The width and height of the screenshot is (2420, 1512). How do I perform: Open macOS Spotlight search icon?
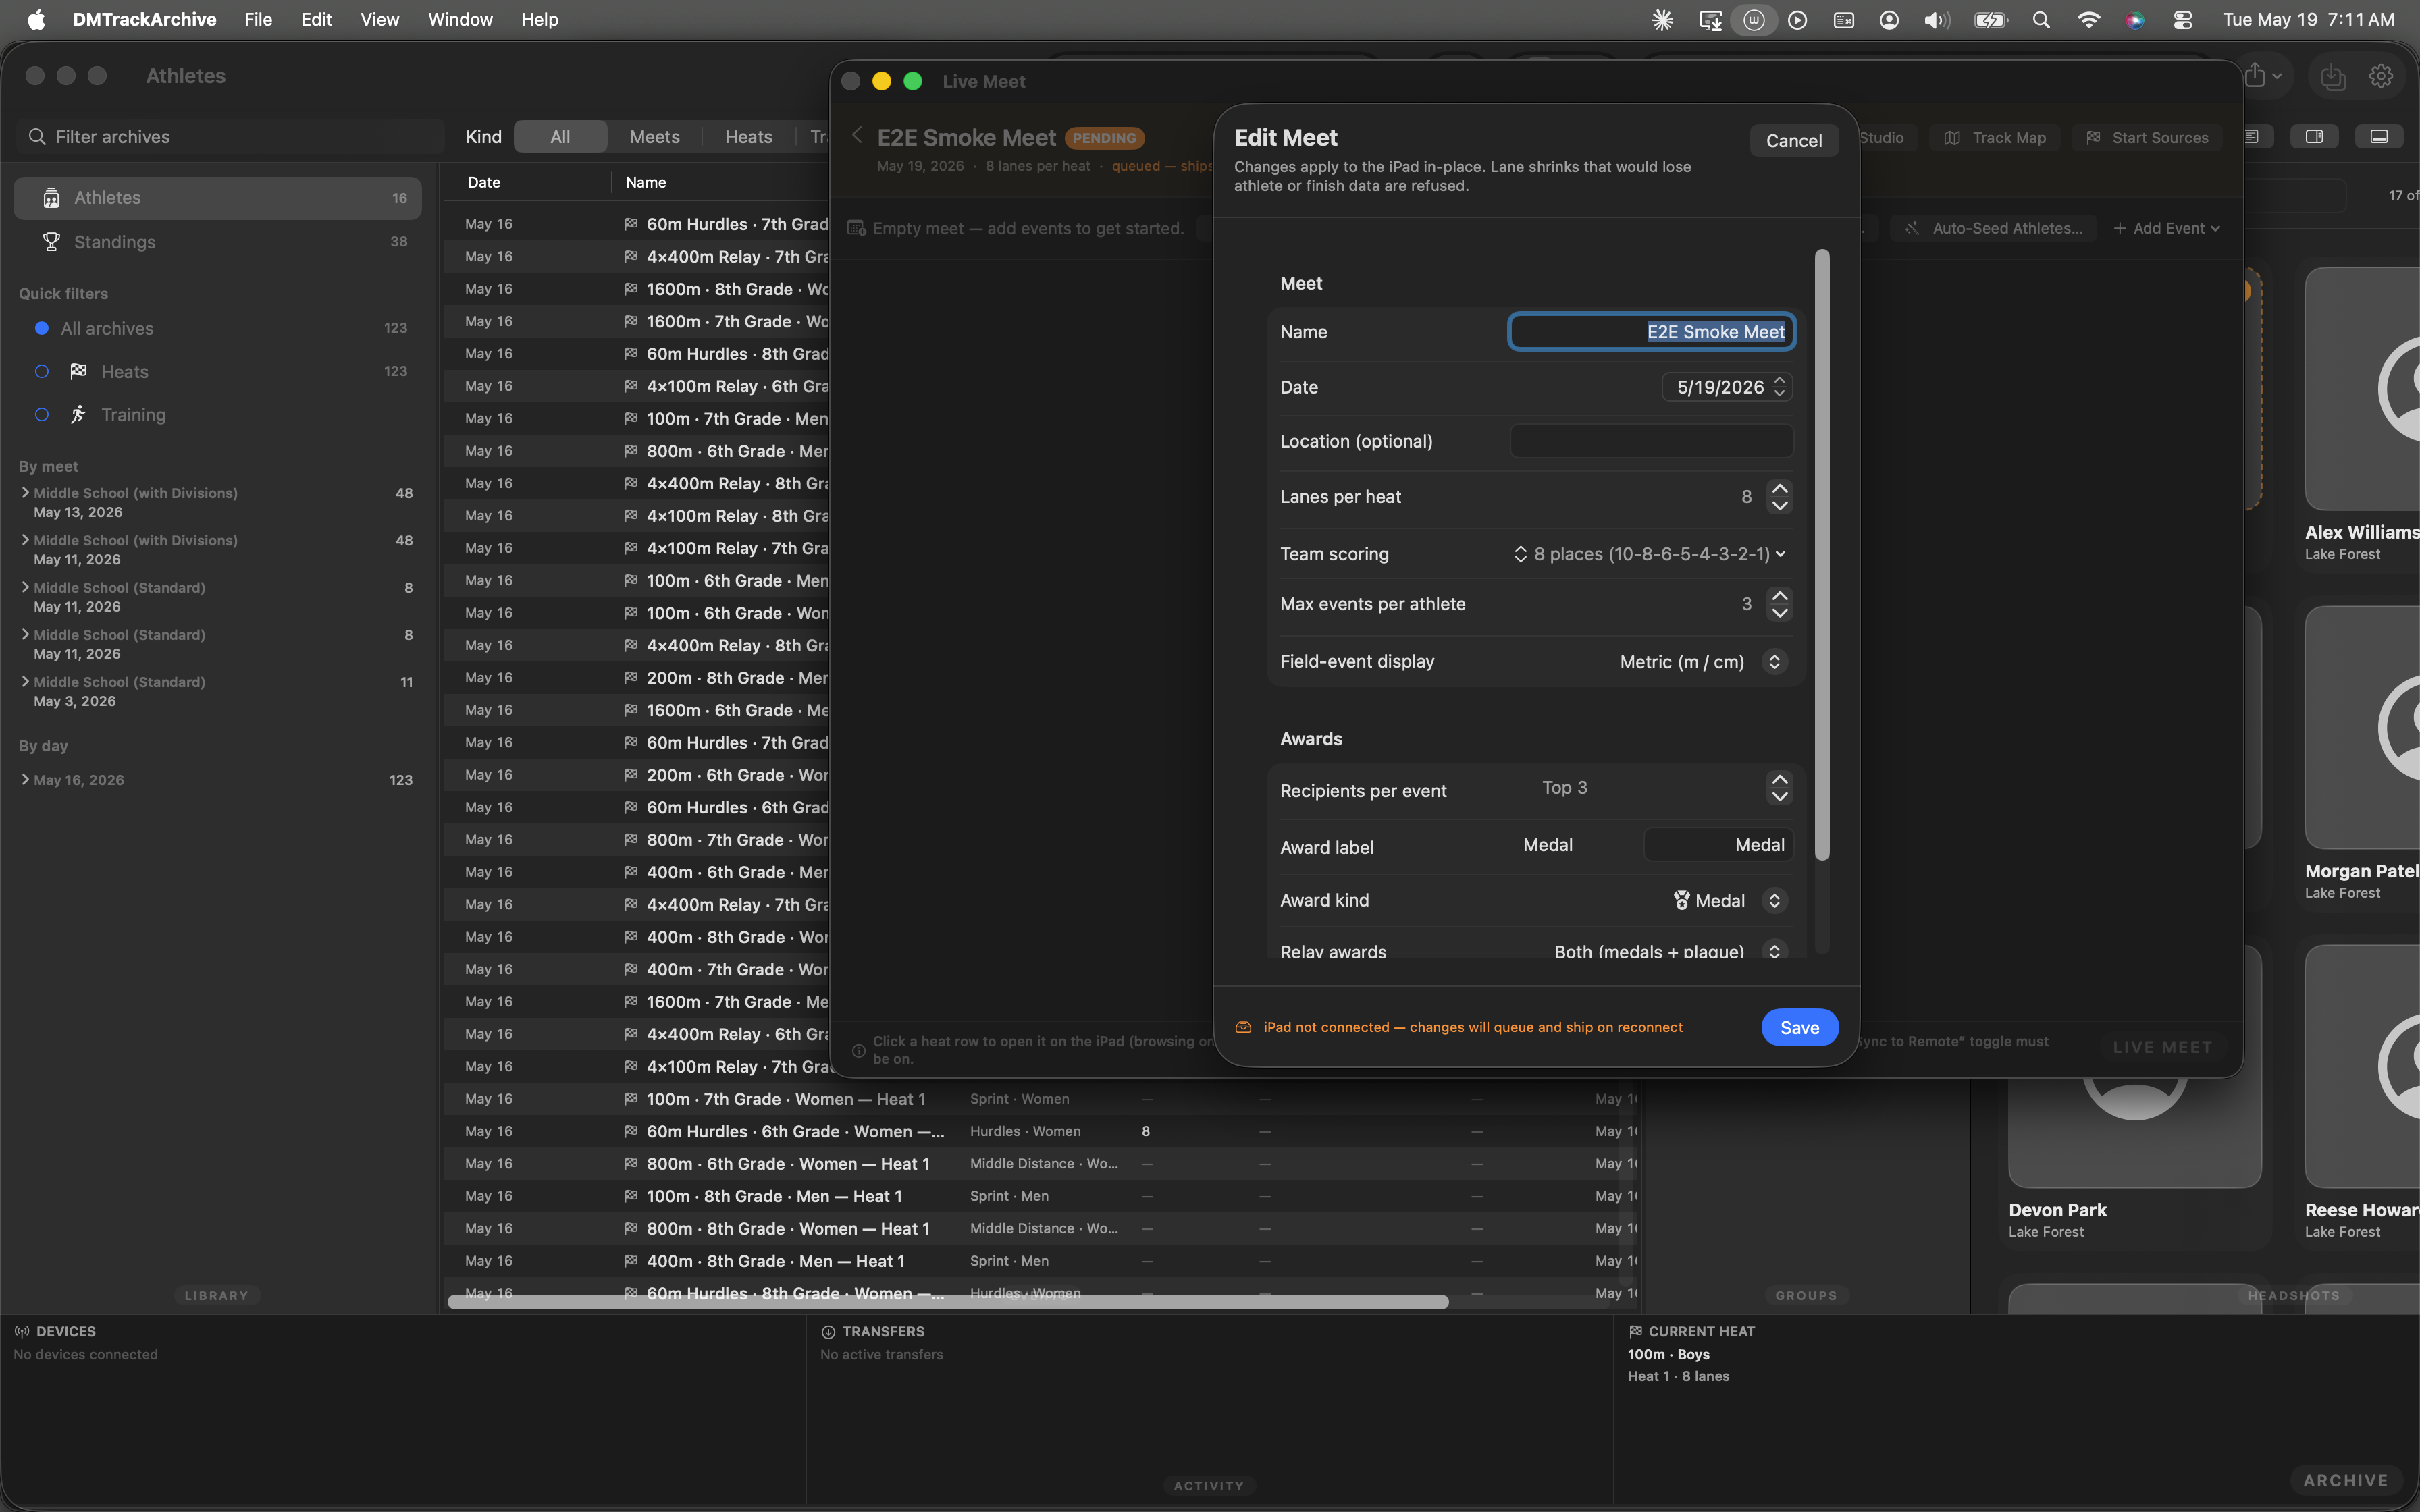coord(2041,20)
